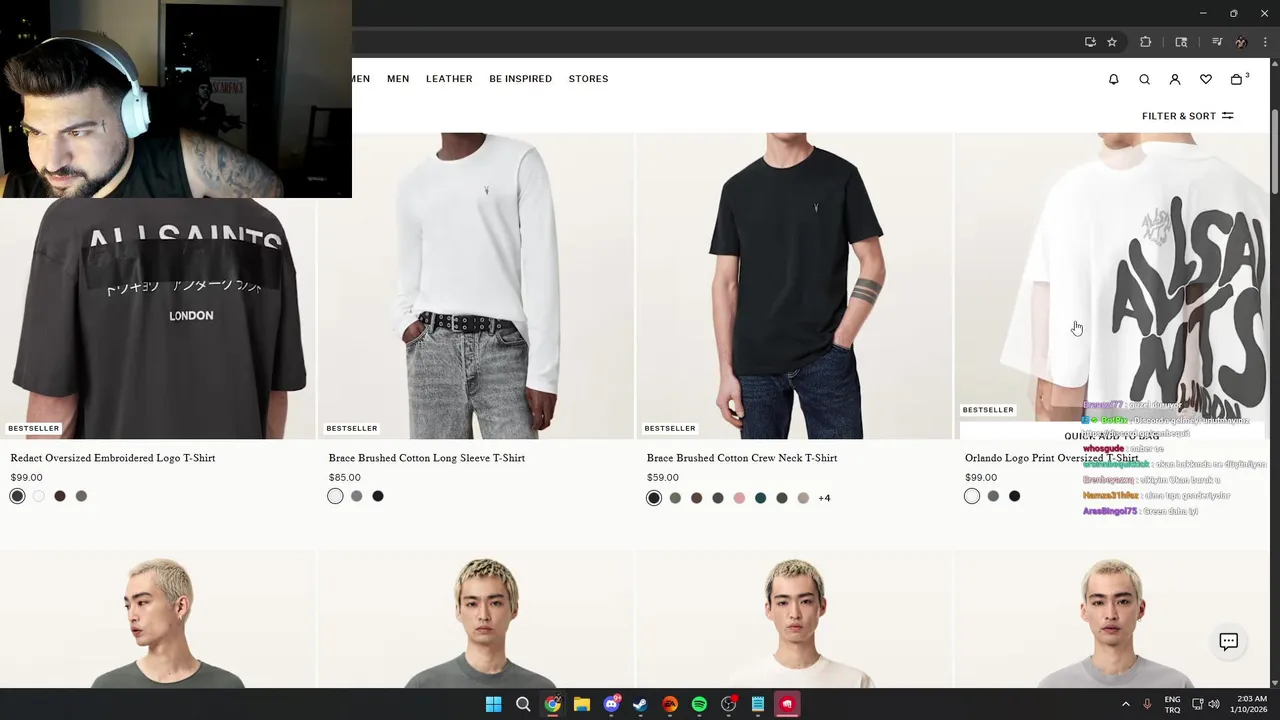Open the notifications bell on the site header

click(1113, 79)
